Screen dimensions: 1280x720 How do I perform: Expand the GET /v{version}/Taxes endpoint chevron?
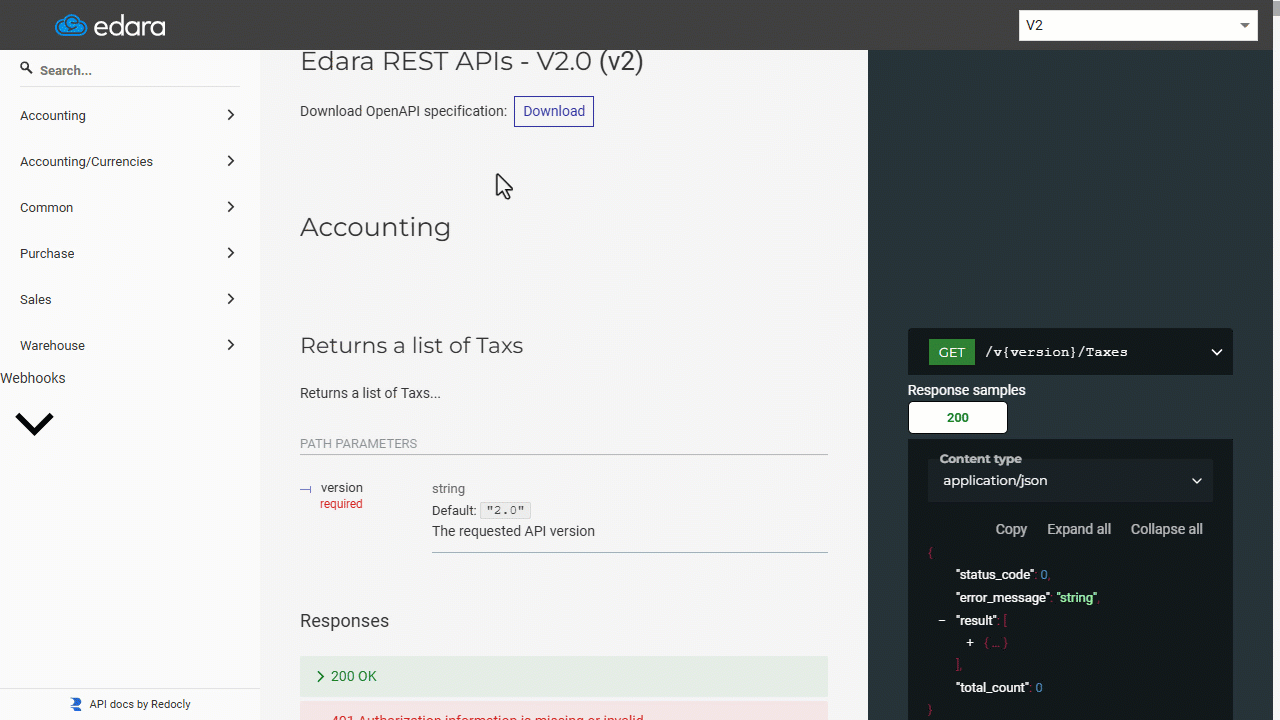[1217, 352]
